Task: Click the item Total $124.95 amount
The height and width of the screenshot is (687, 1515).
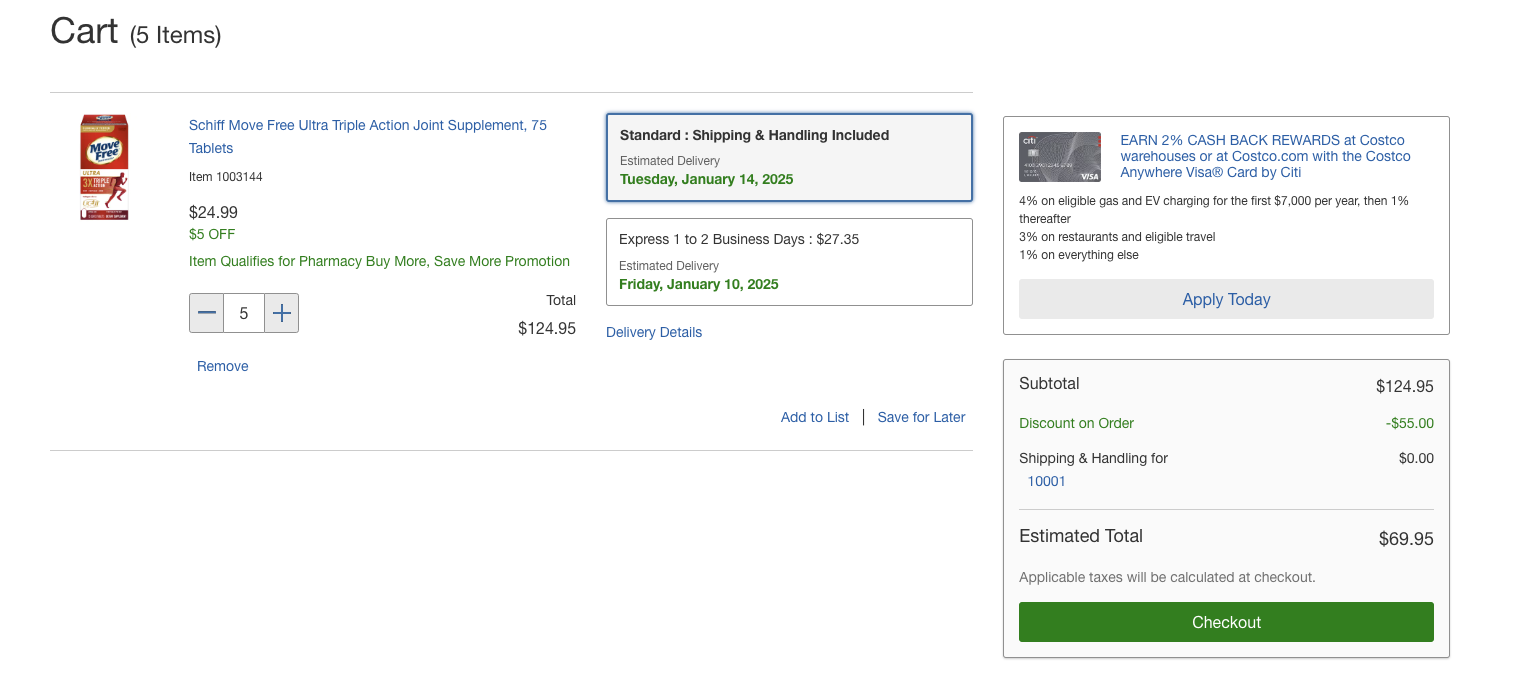Action: (547, 328)
